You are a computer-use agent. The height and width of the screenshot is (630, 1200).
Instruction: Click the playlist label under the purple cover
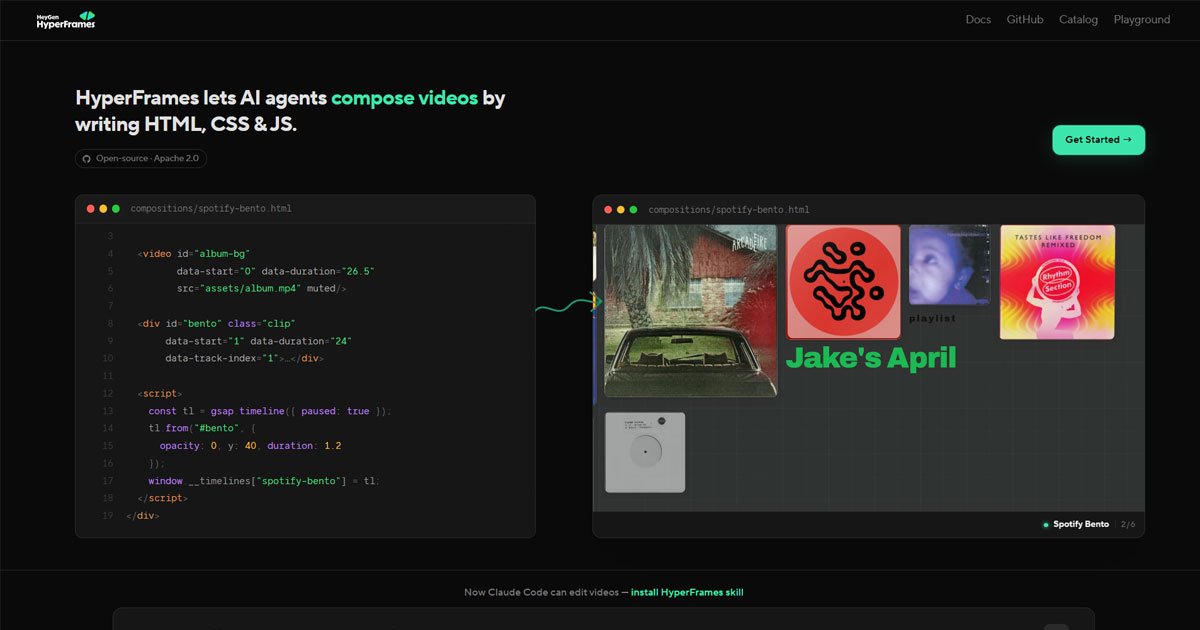click(932, 318)
